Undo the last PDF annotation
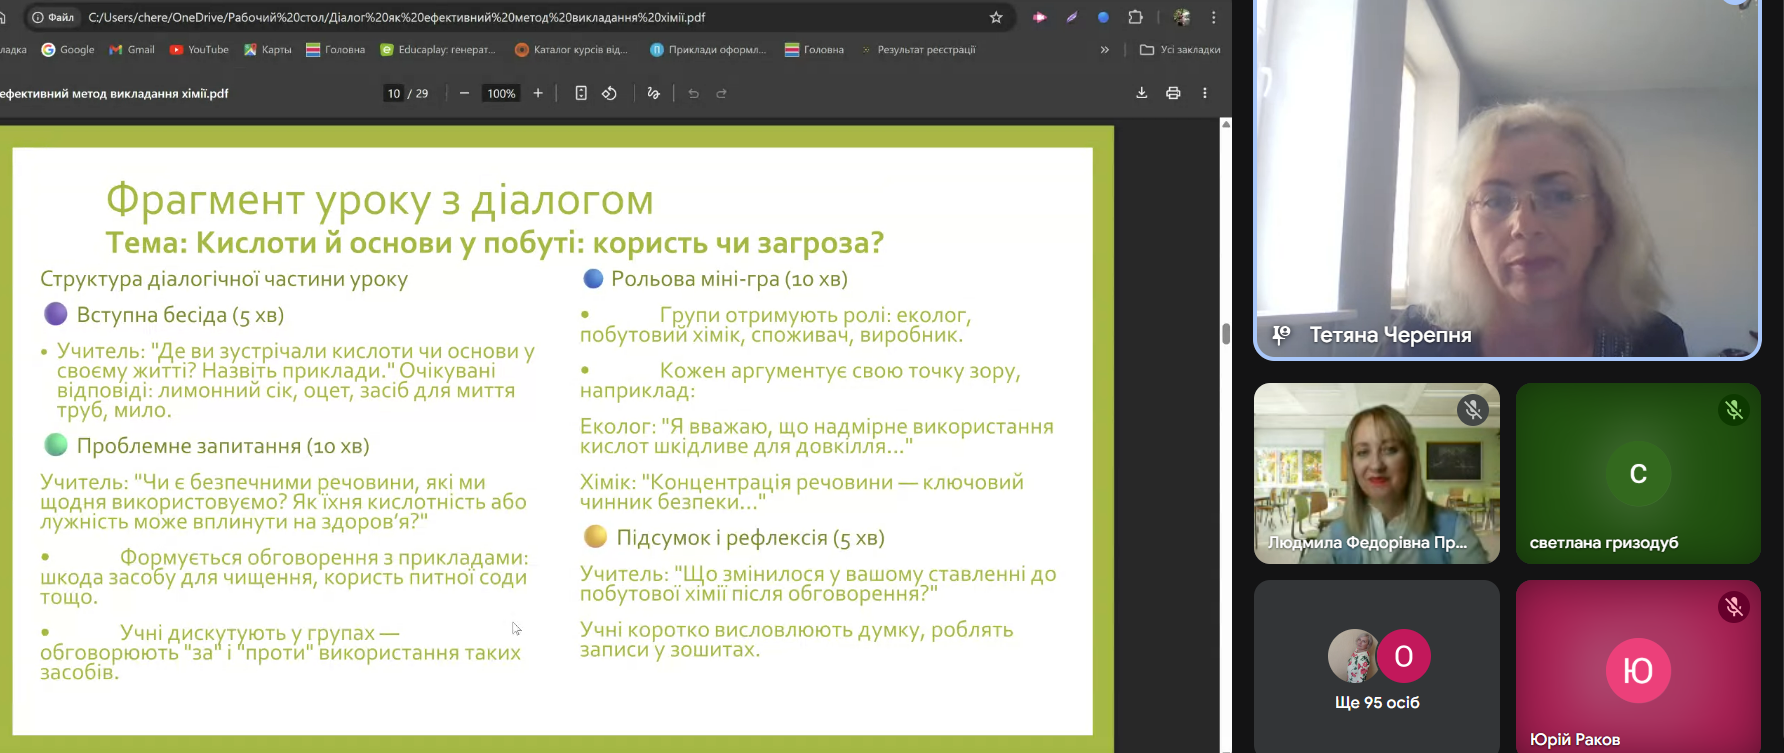The width and height of the screenshot is (1784, 753). (x=693, y=93)
